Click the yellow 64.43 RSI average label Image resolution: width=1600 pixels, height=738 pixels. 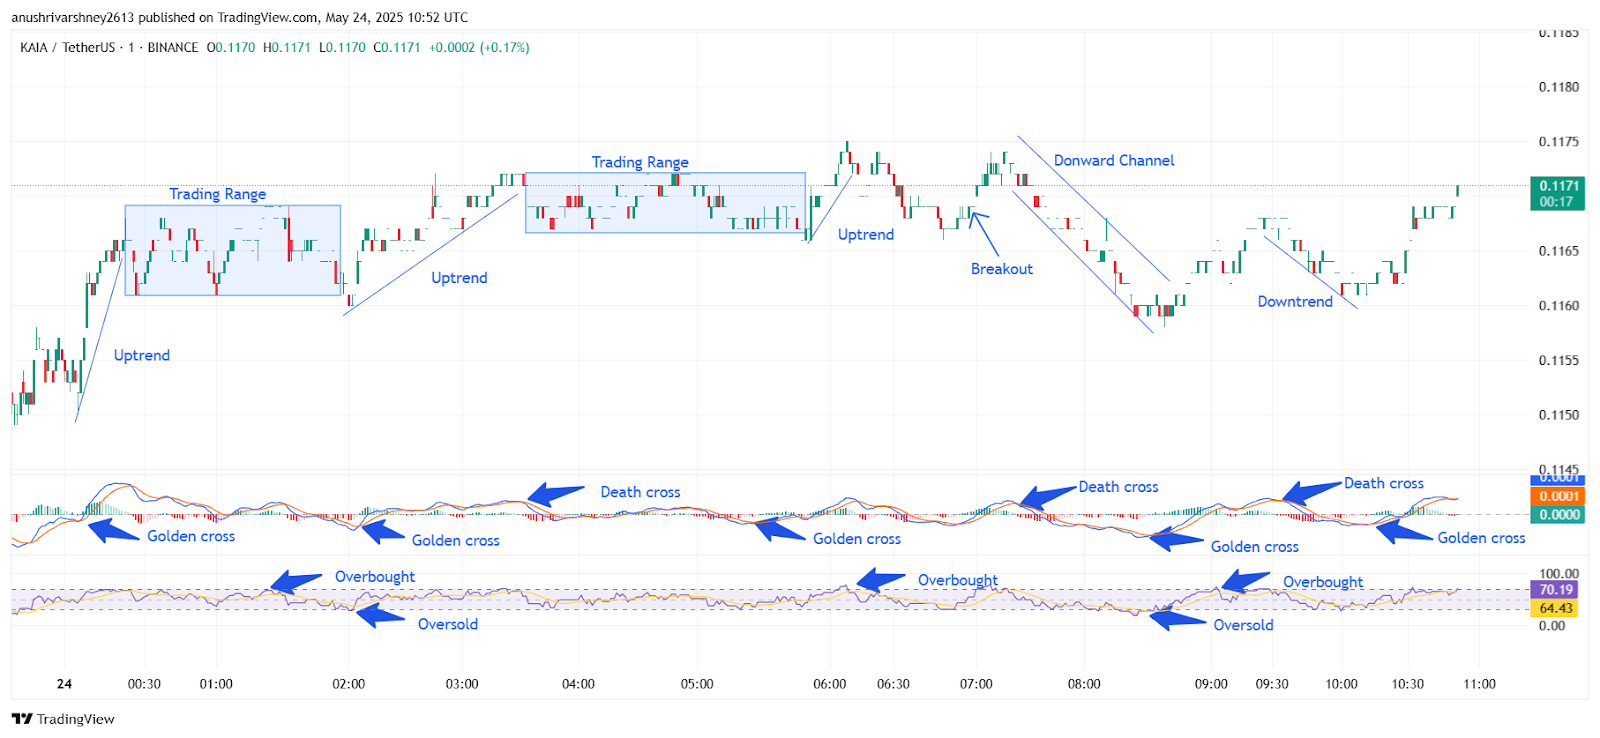[x=1555, y=608]
